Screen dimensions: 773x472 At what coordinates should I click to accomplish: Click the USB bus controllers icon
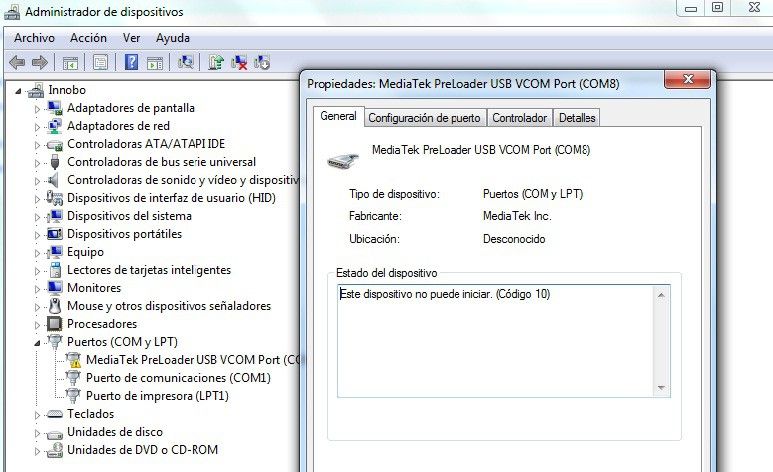click(x=55, y=162)
